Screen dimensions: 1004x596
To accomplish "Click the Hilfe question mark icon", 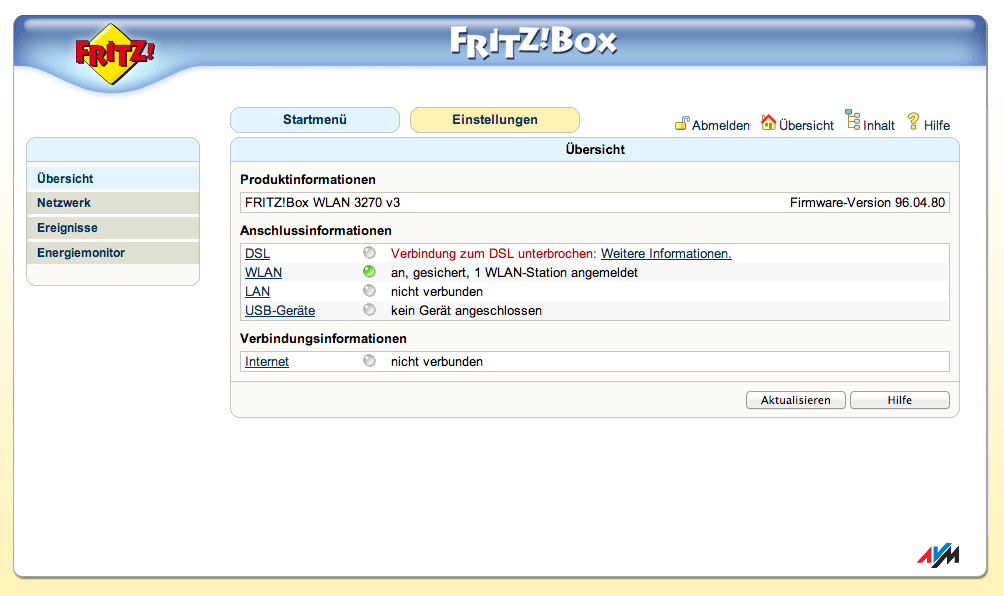I will (913, 121).
